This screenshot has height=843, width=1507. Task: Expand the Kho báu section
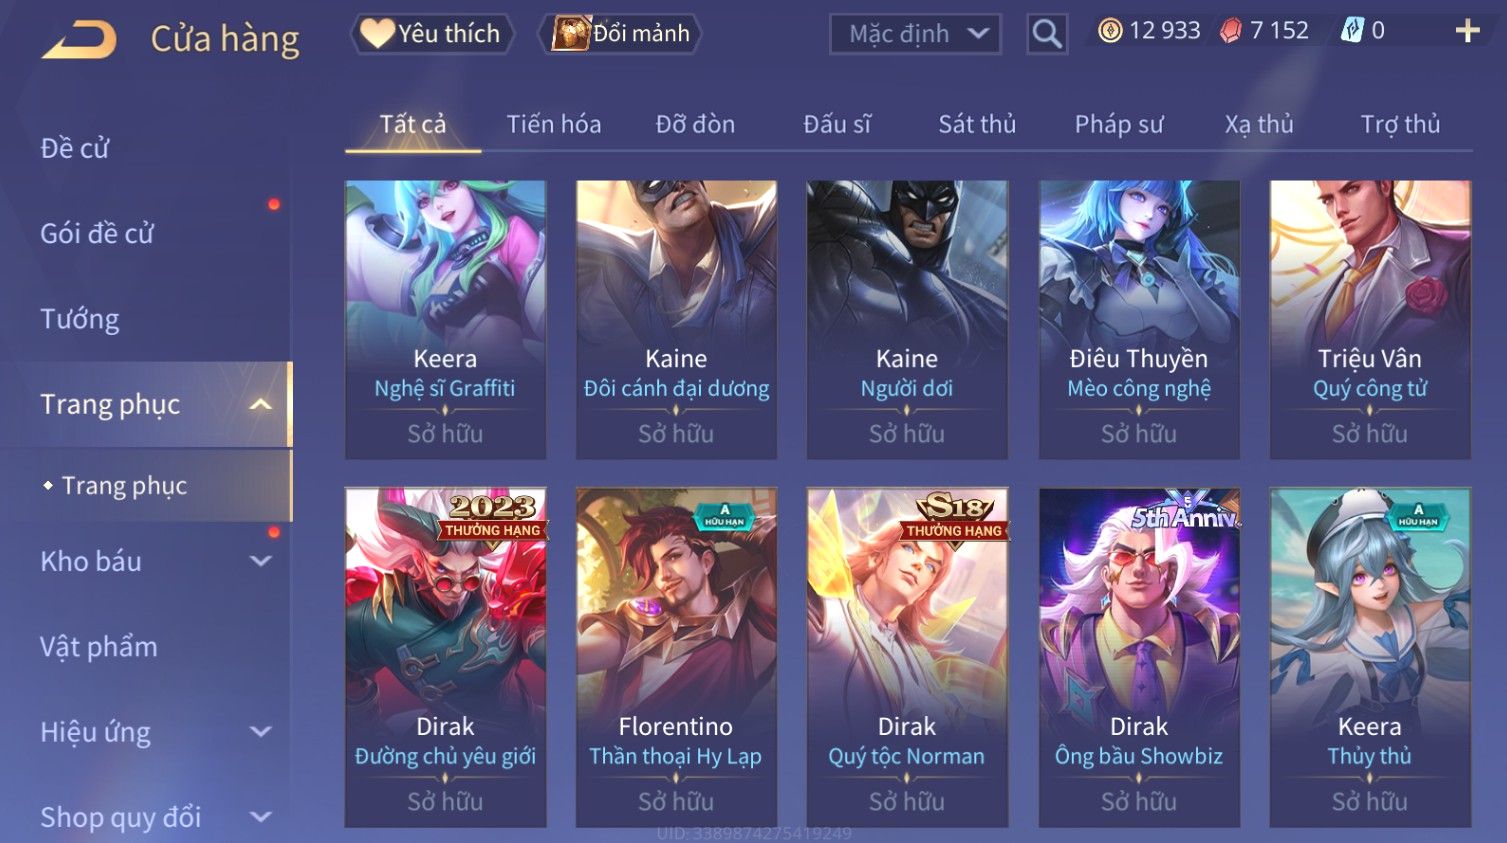coord(260,562)
